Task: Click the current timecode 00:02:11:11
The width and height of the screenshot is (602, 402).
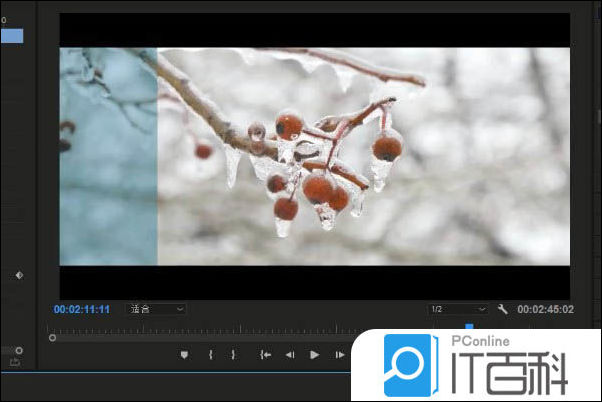Action: [x=82, y=309]
